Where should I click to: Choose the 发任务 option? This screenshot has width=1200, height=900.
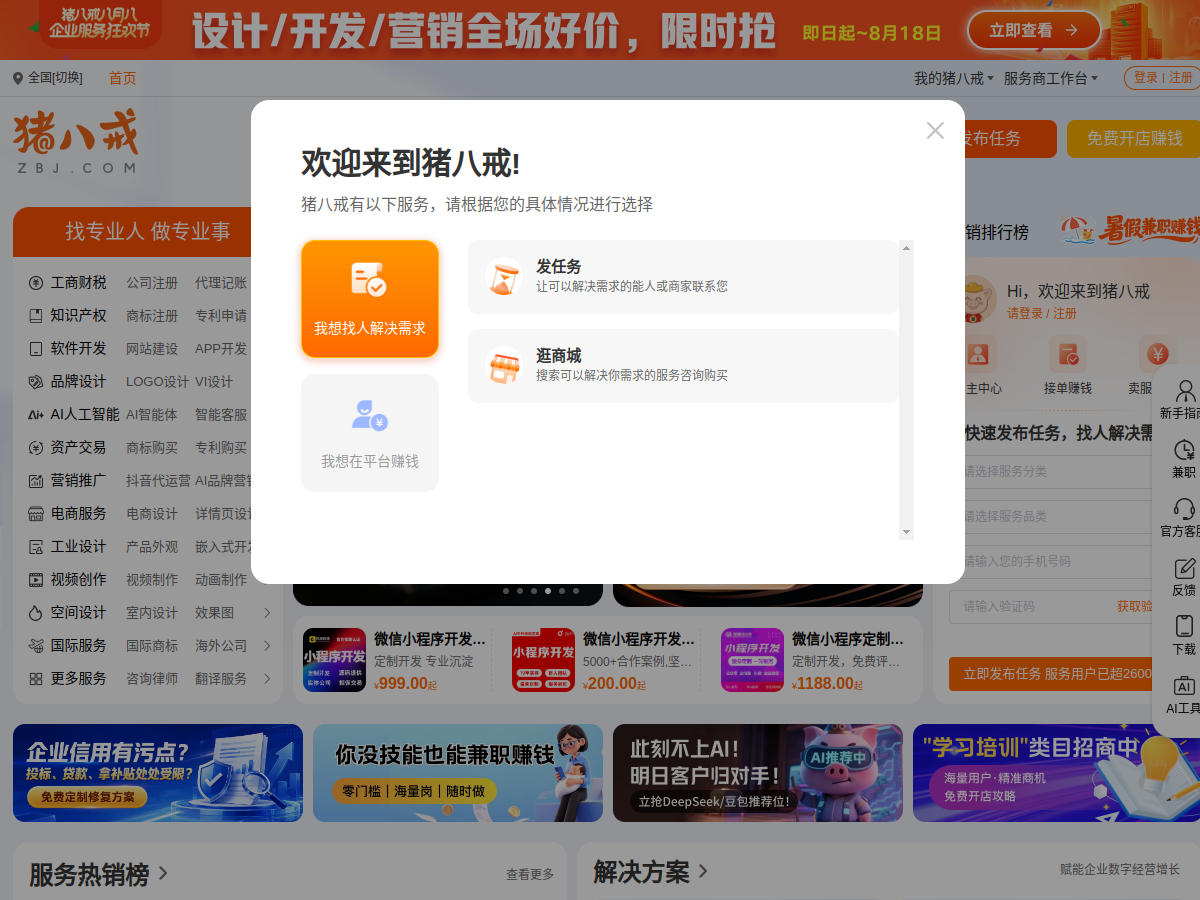coord(683,277)
